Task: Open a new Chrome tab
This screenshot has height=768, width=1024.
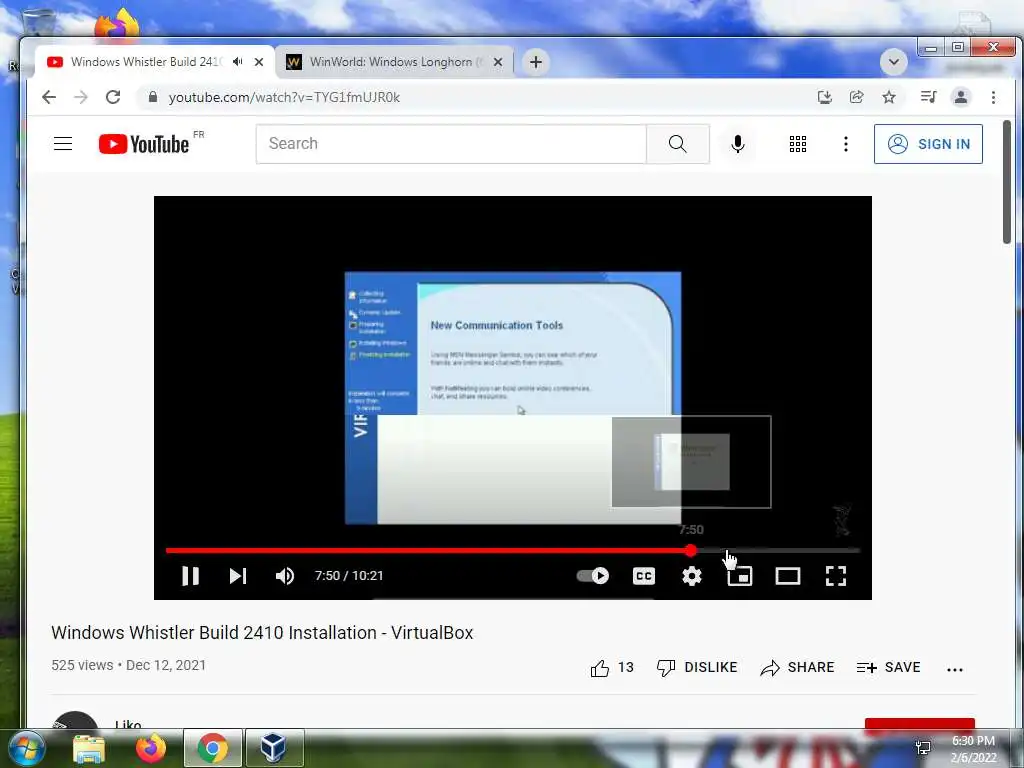Action: pyautogui.click(x=536, y=62)
